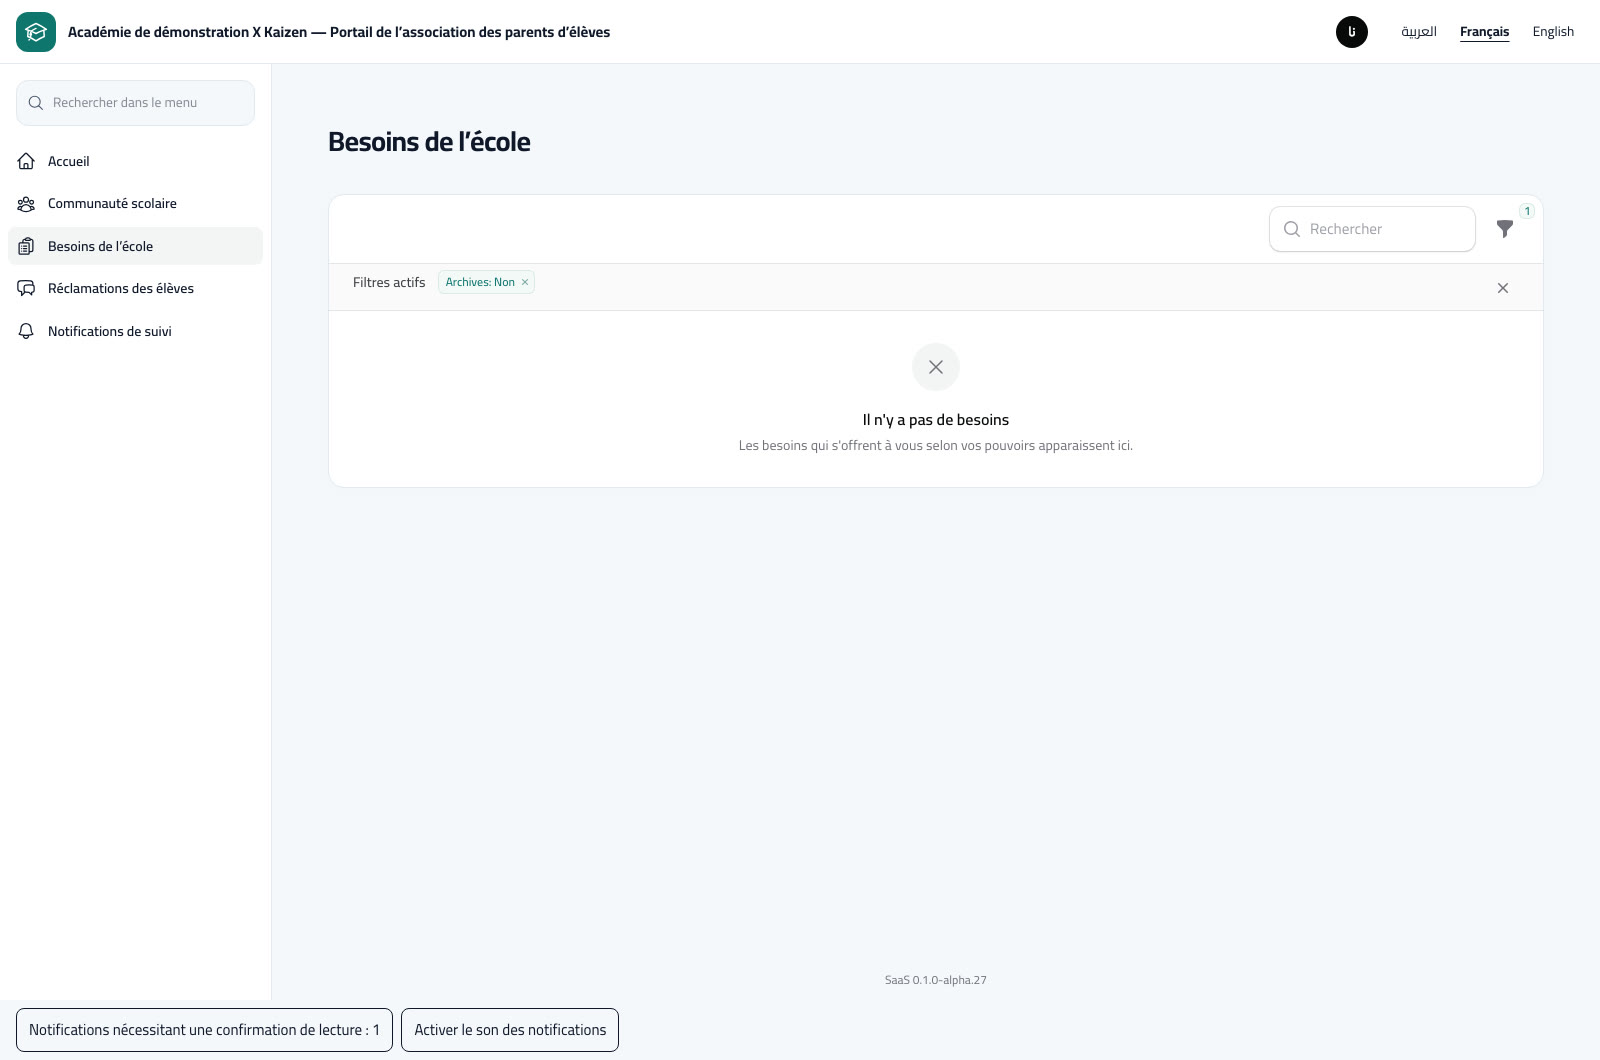The width and height of the screenshot is (1600, 1060).
Task: Click the Rechercher dans le menu field
Action: (x=135, y=103)
